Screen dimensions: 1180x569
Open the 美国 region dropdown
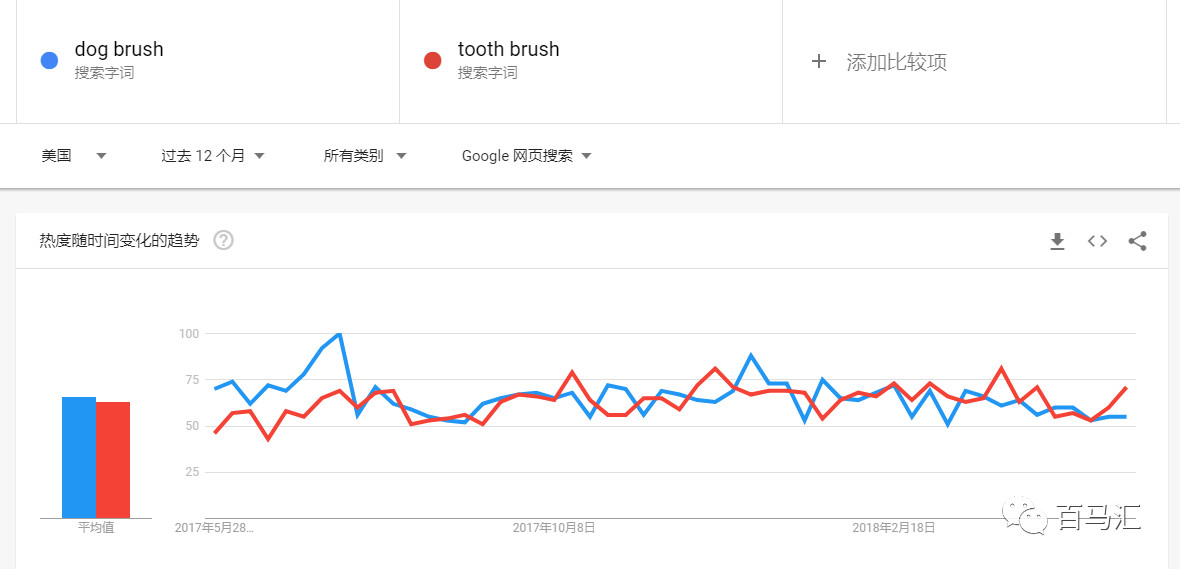point(74,156)
